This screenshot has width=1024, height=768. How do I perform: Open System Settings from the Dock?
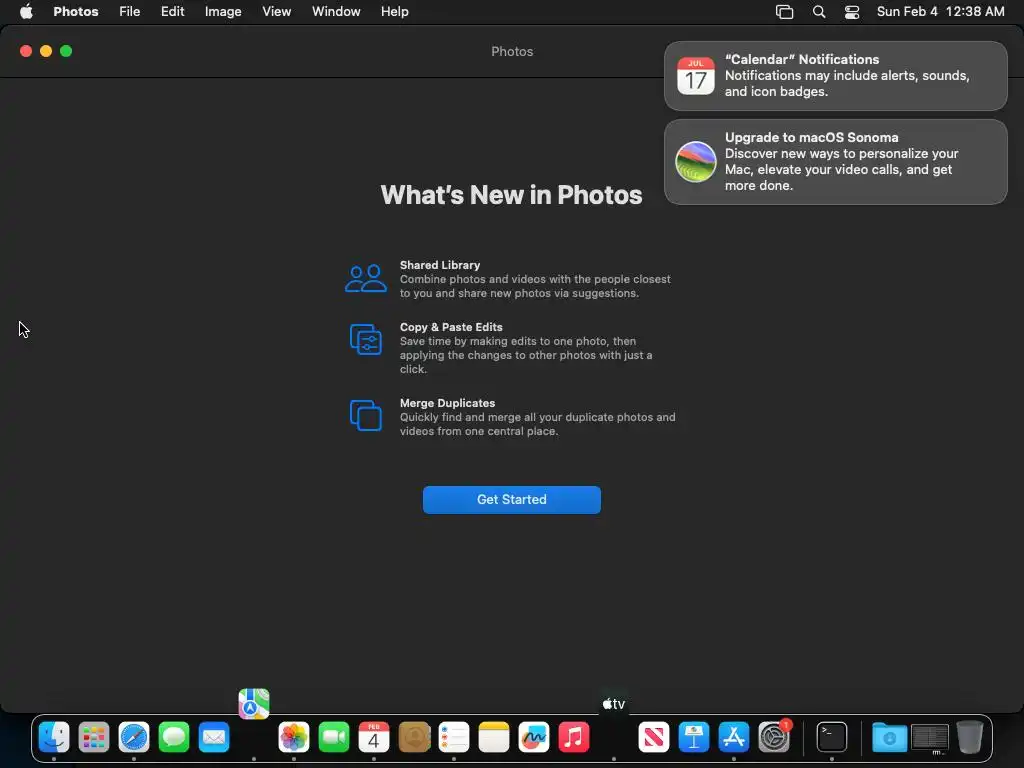(x=774, y=737)
